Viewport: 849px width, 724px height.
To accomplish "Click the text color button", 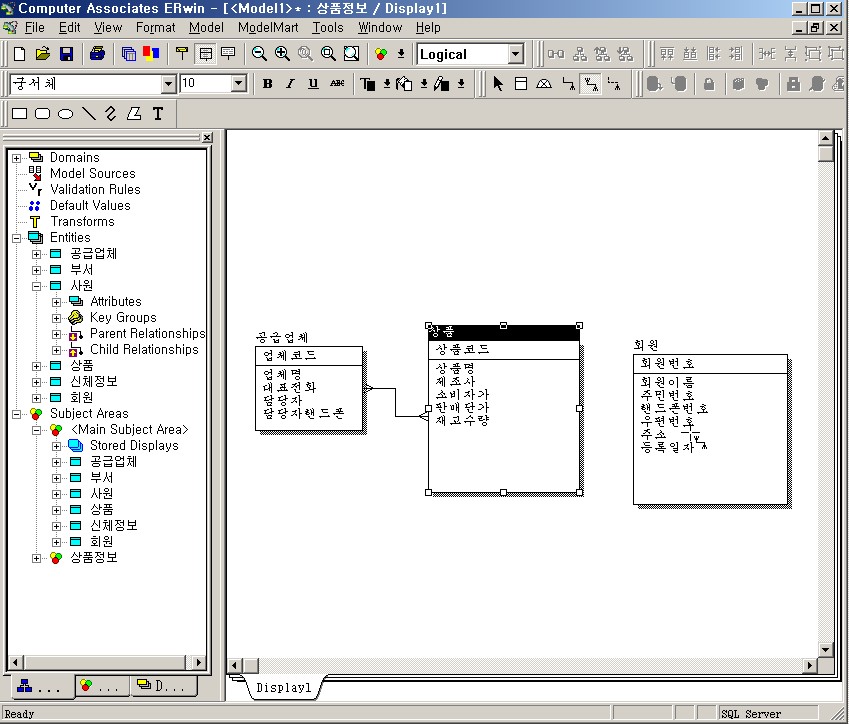I will [368, 83].
